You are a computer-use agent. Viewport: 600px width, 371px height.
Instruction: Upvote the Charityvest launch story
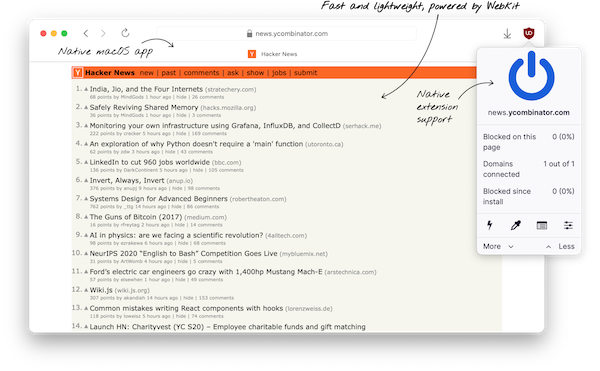tap(86, 327)
